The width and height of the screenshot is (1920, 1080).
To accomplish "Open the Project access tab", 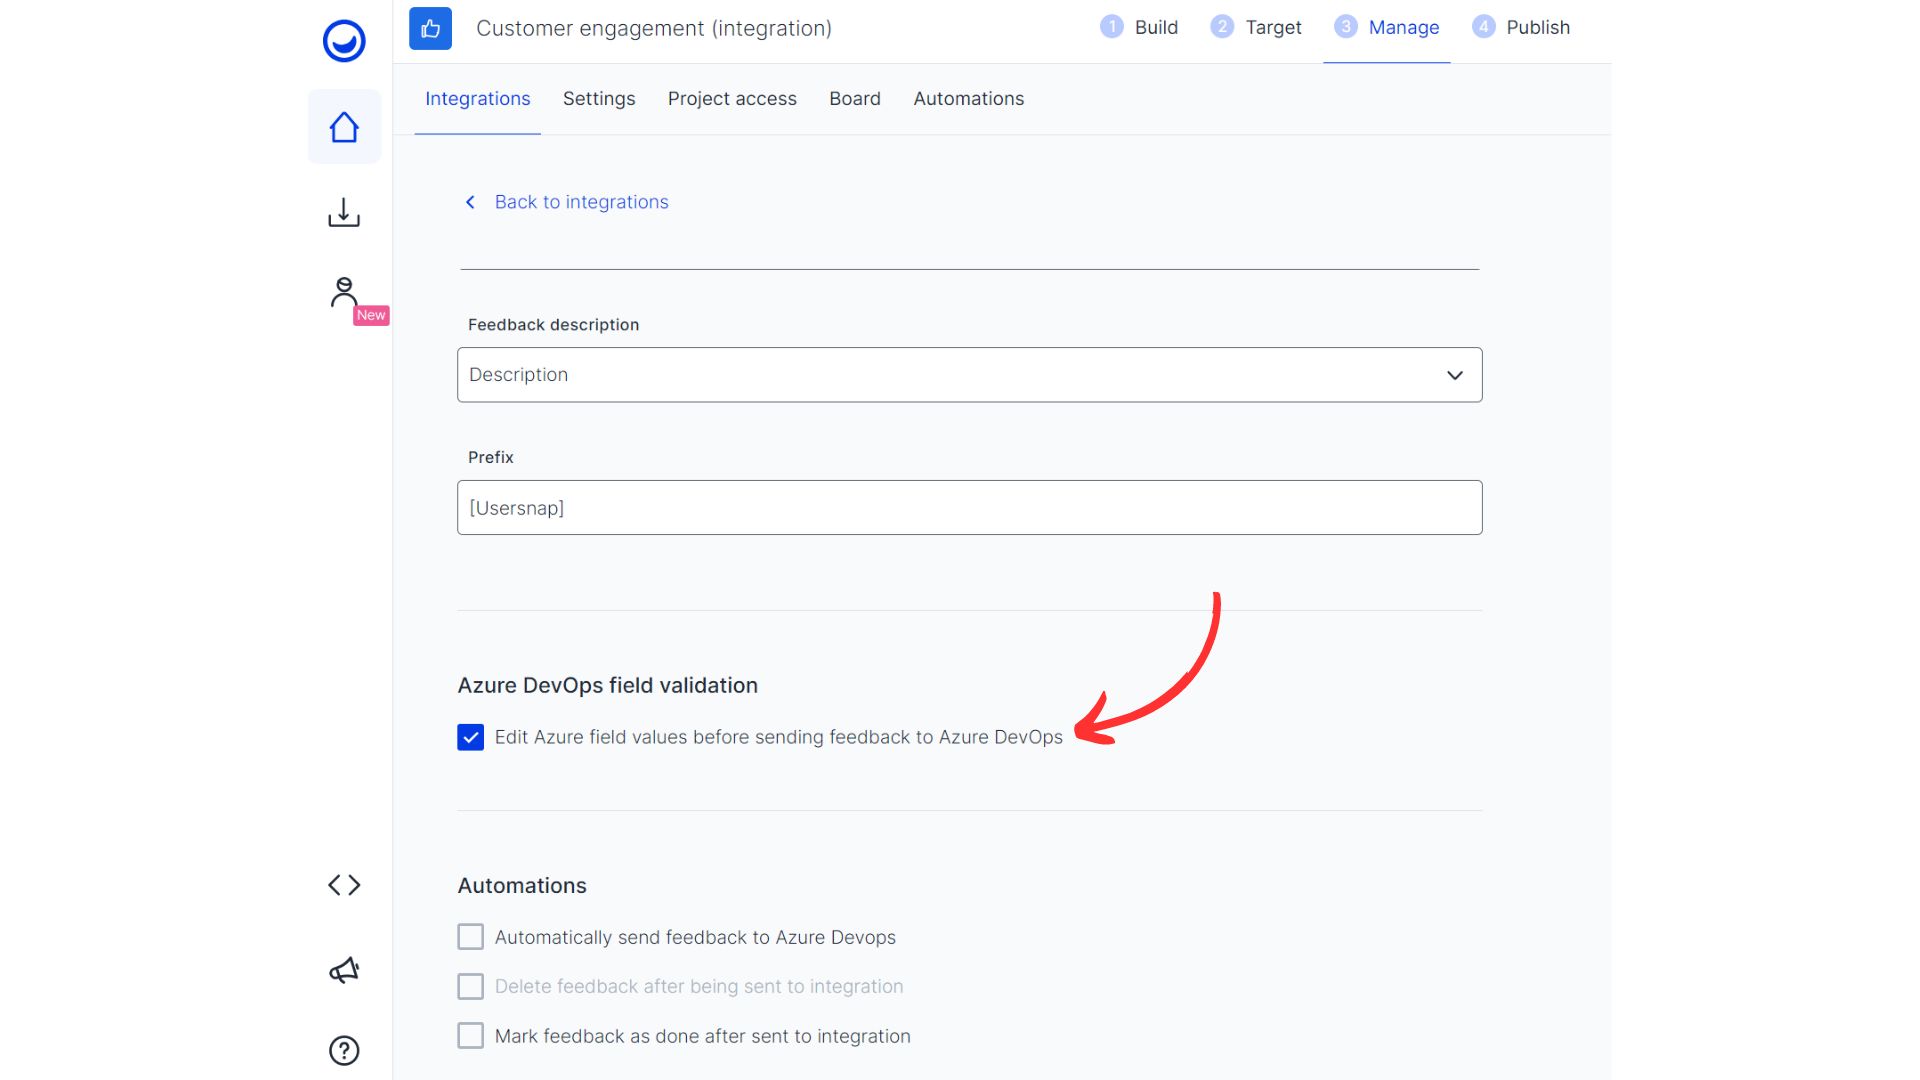I will (x=731, y=98).
